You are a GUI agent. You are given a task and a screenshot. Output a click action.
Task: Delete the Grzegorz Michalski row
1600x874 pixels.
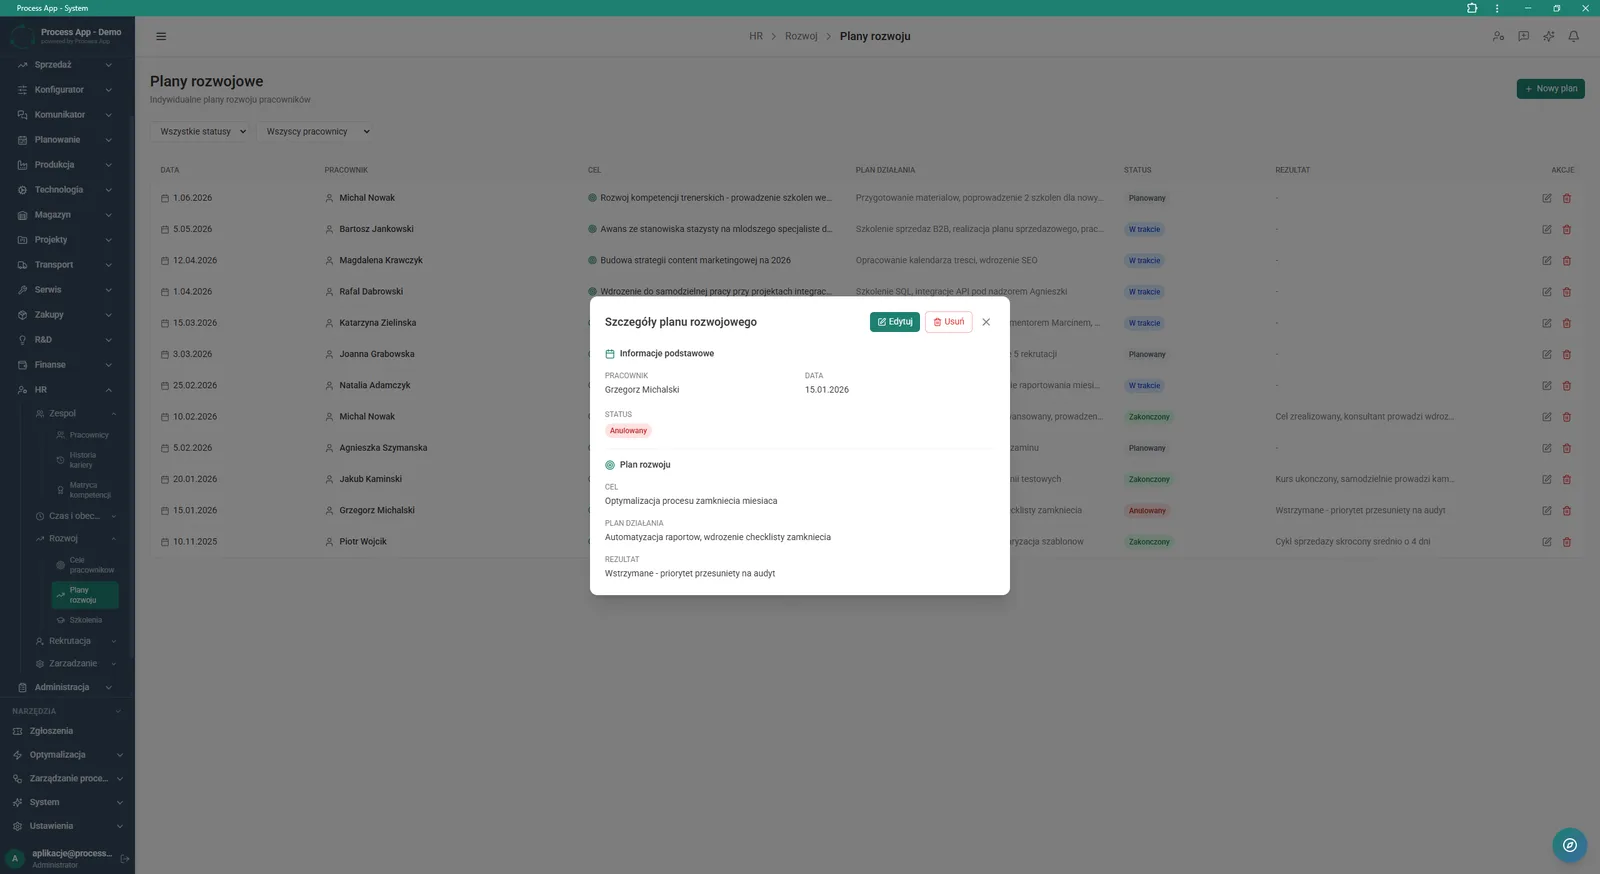click(x=1567, y=510)
